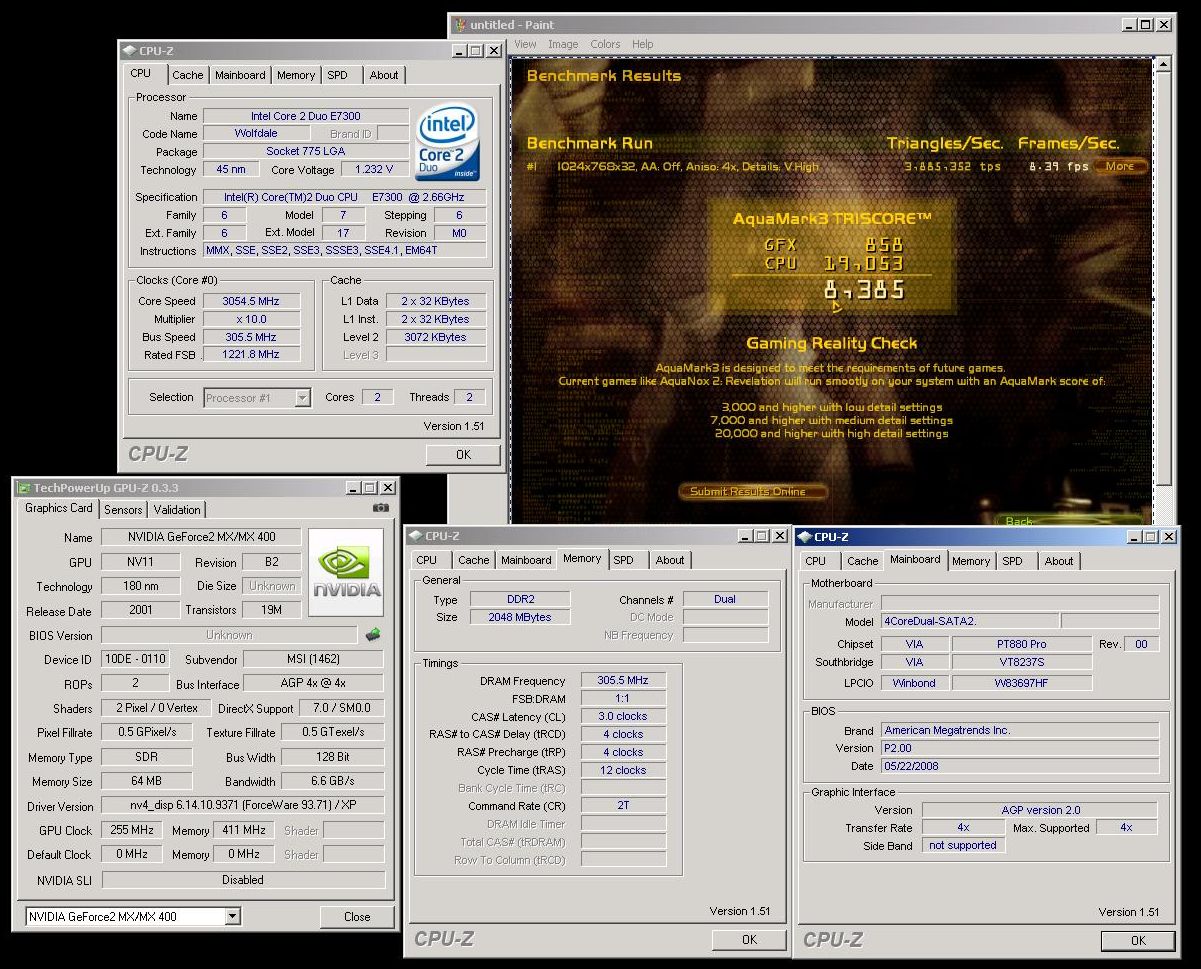
Task: Click OK in CPU-Z Mainboard window
Action: click(x=1138, y=940)
